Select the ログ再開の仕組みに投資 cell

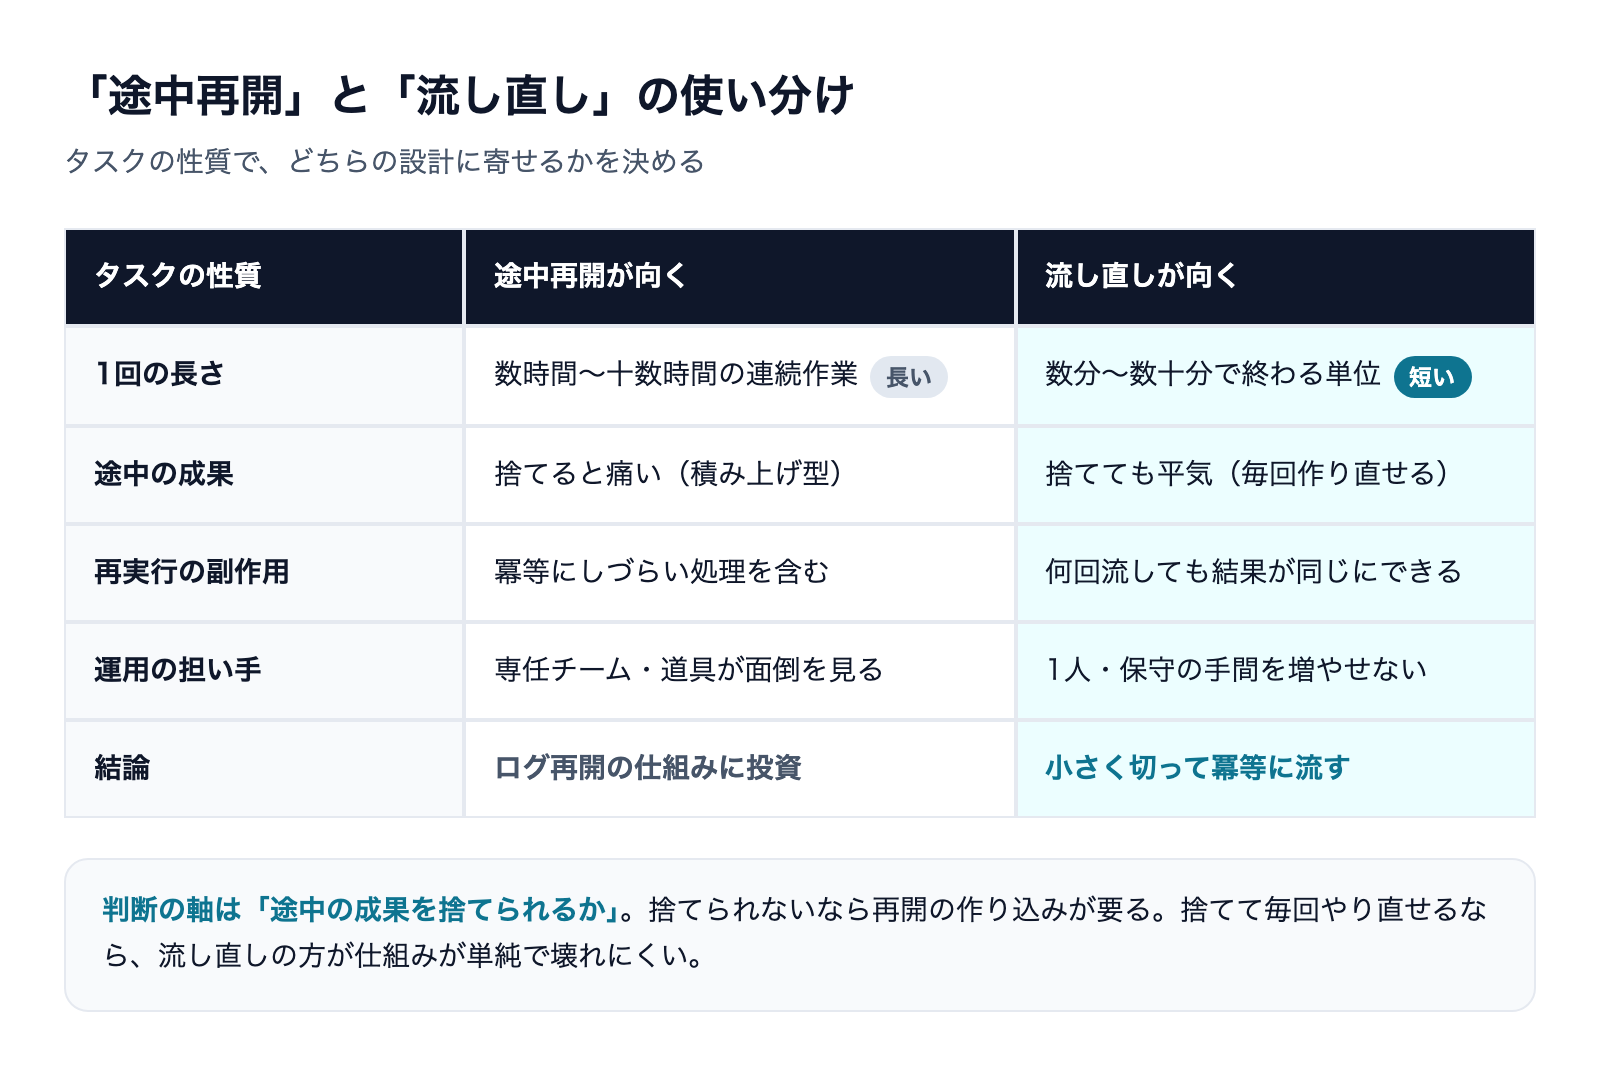(740, 769)
